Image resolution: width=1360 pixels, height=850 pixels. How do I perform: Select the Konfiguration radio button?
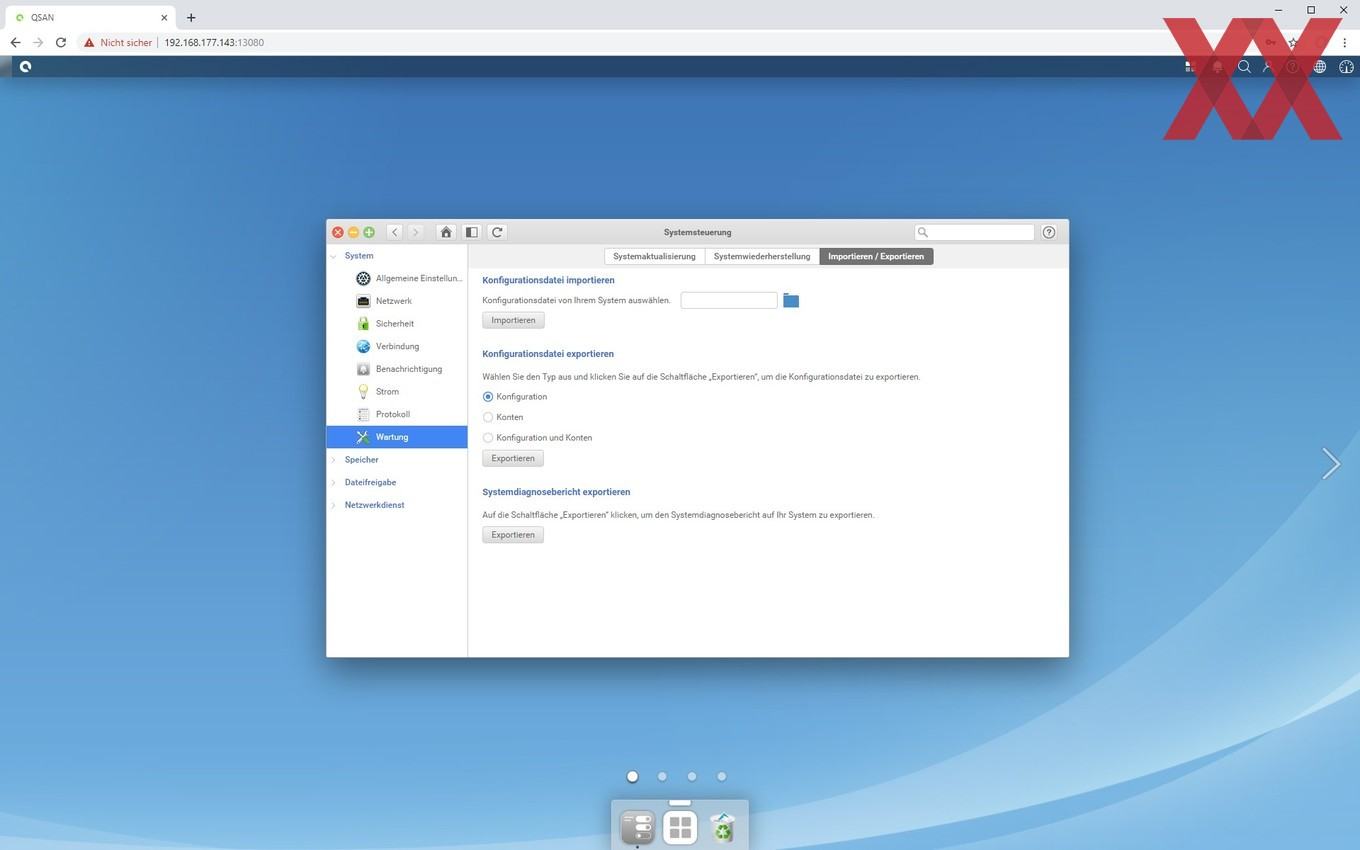pos(488,397)
